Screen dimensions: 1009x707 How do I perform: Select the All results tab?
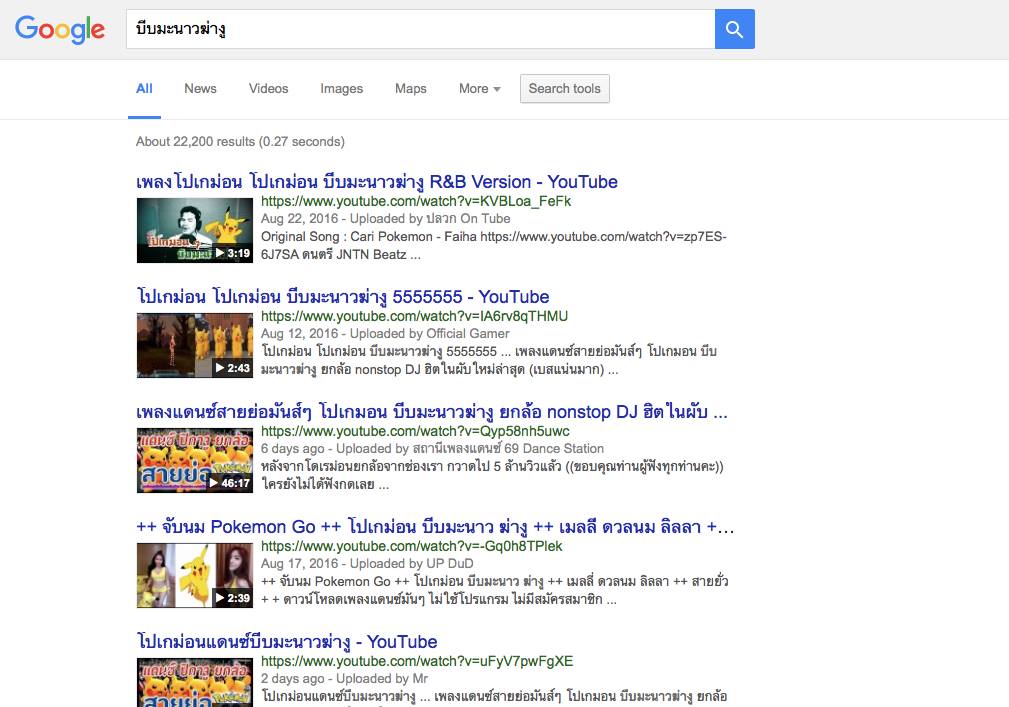coord(144,89)
